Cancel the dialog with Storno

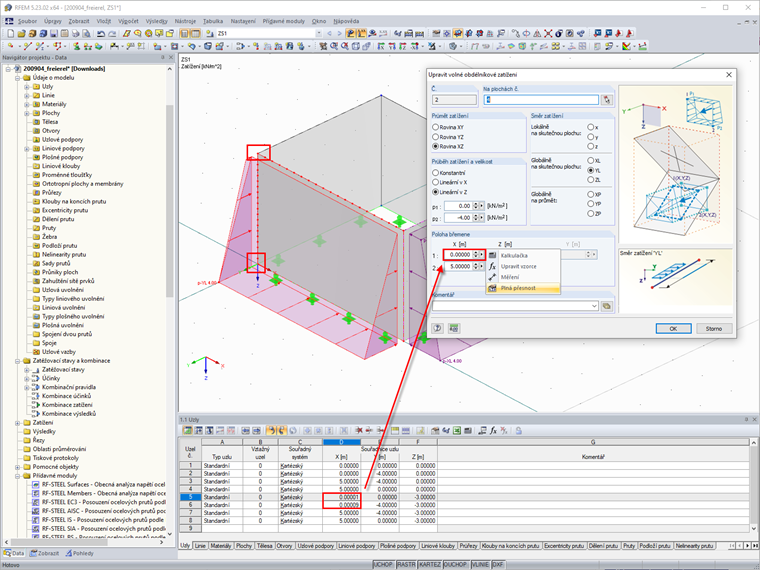click(x=713, y=329)
